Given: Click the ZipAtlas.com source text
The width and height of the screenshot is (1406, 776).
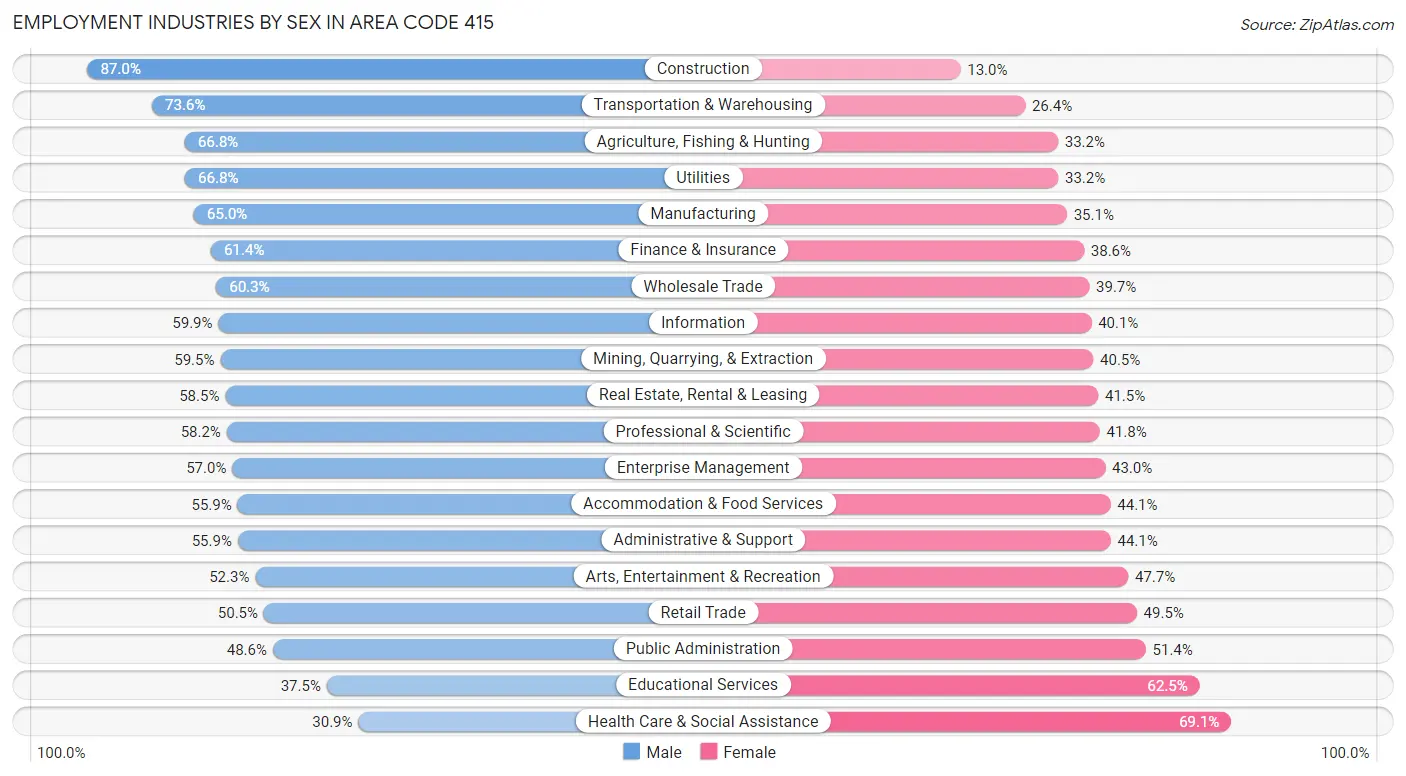Looking at the screenshot, I should (1317, 24).
